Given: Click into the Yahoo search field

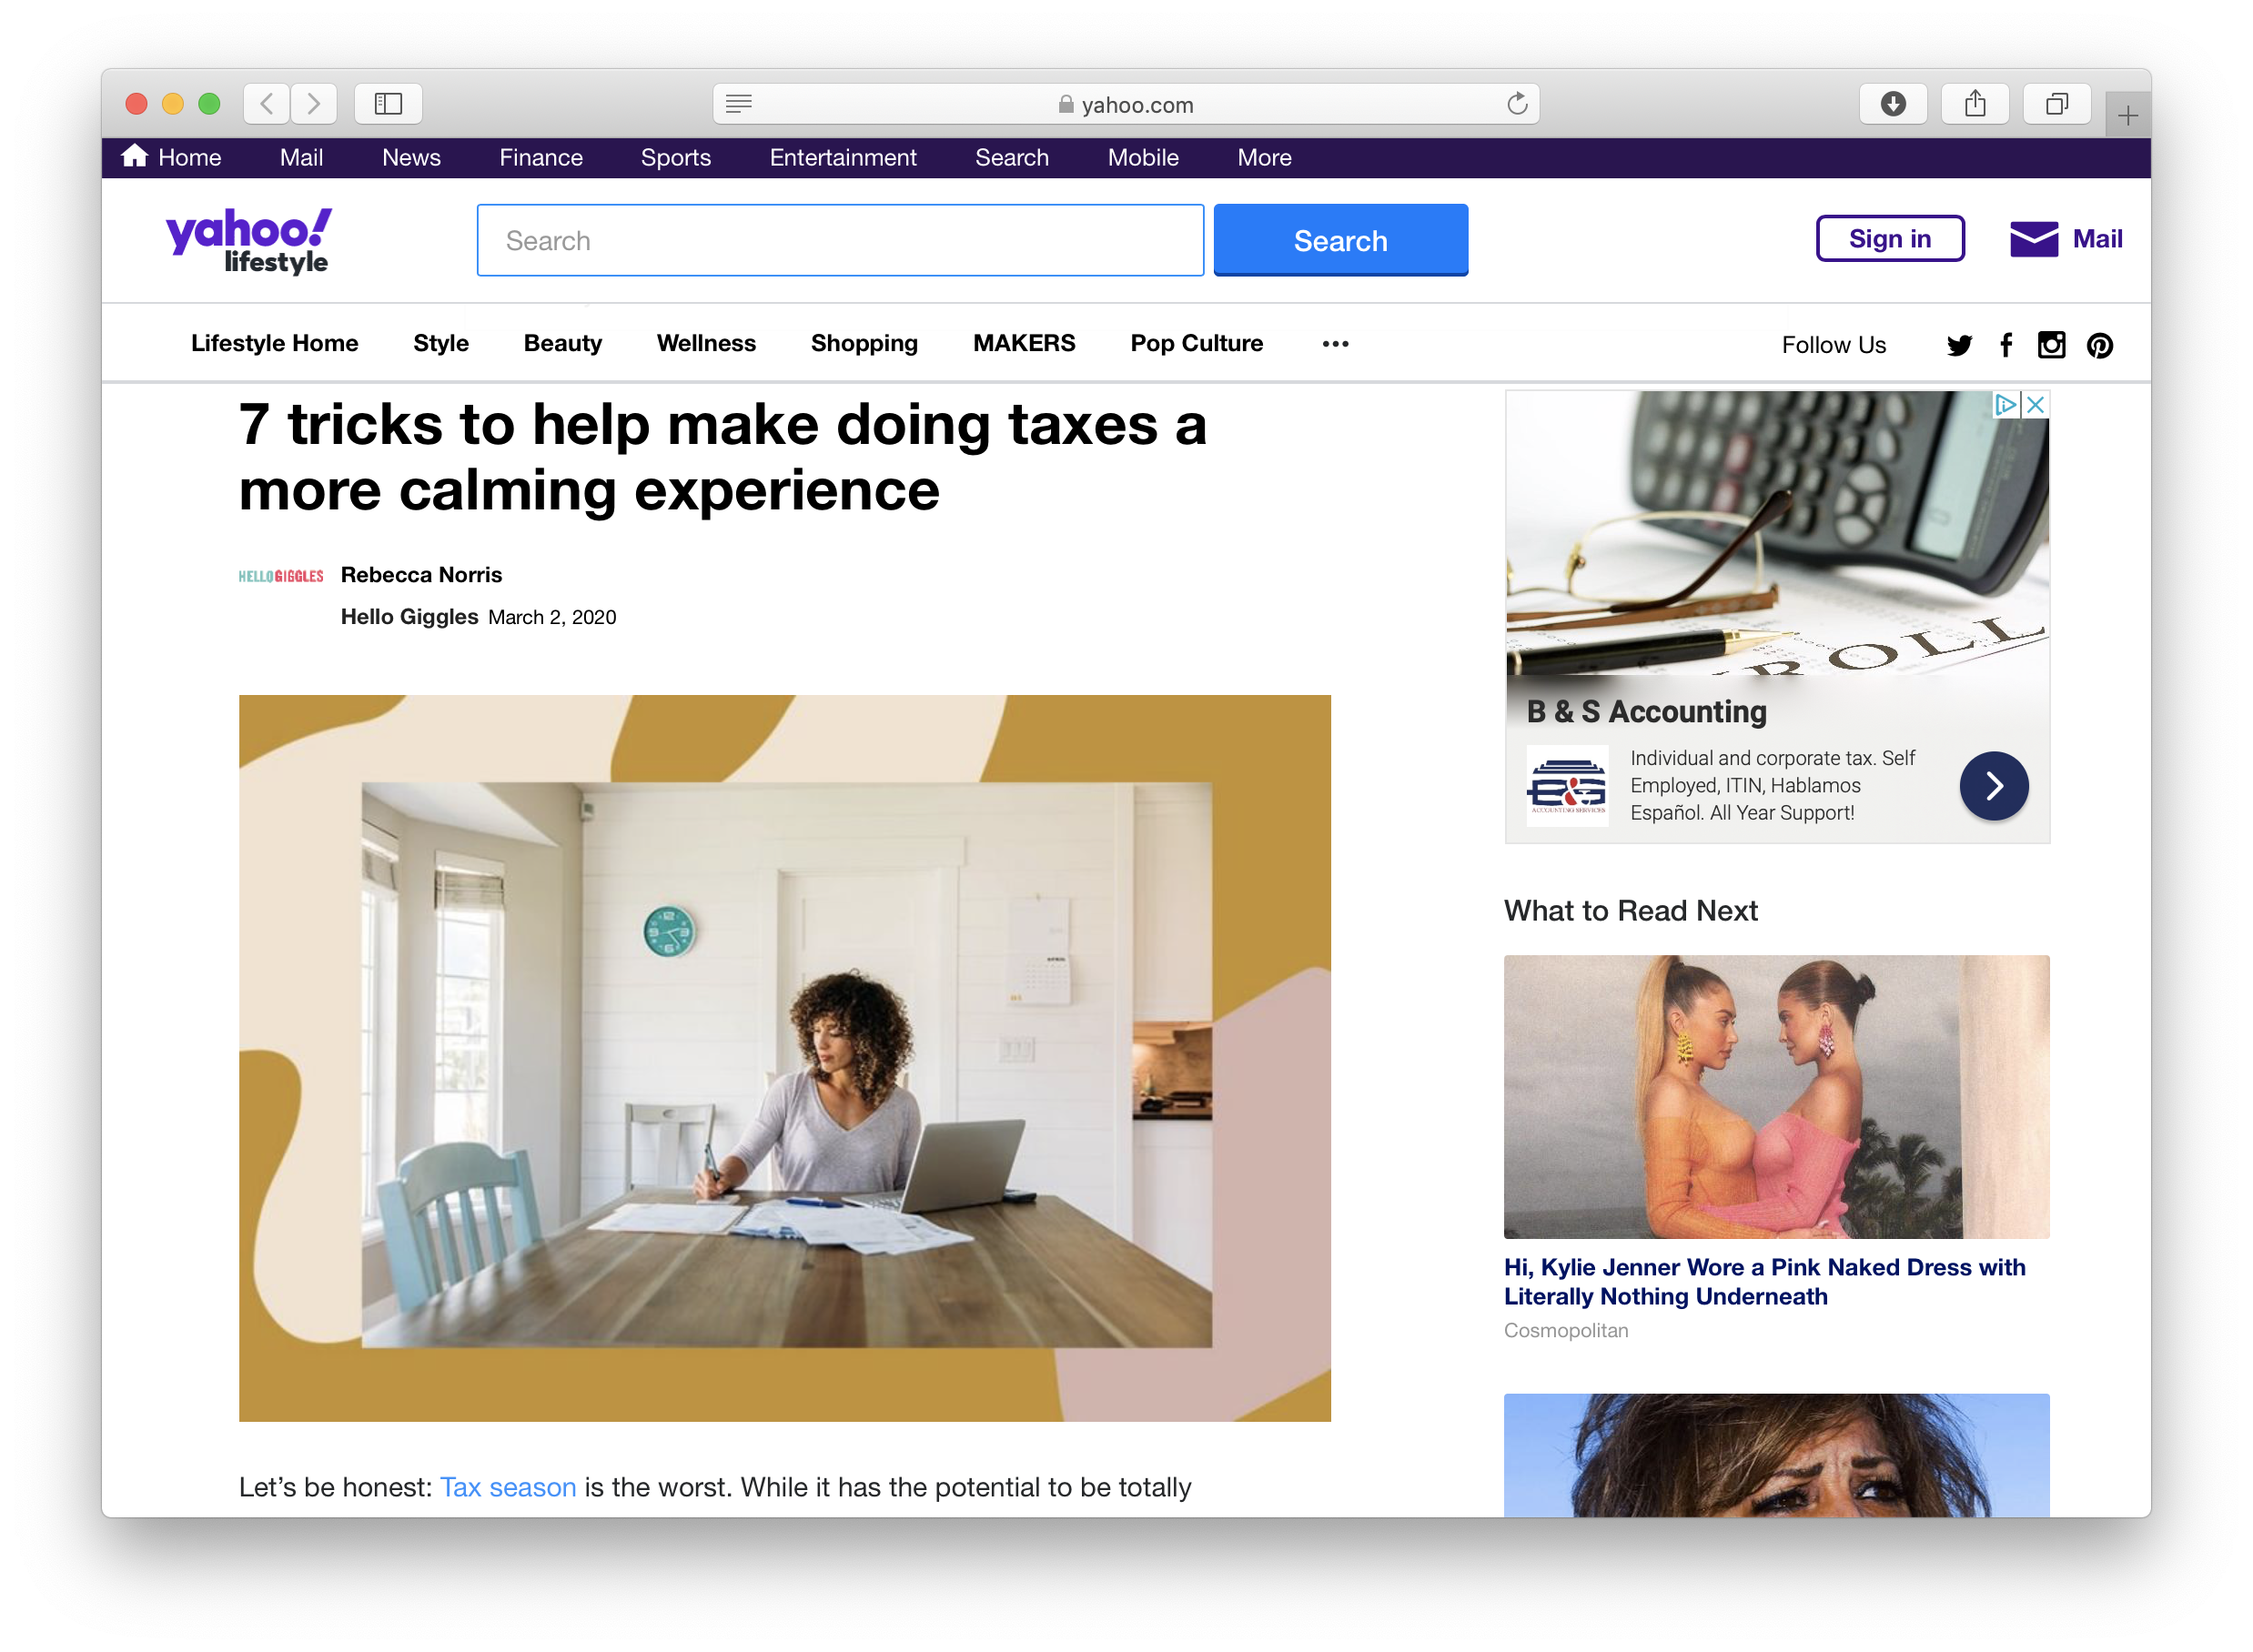Looking at the screenshot, I should point(840,241).
